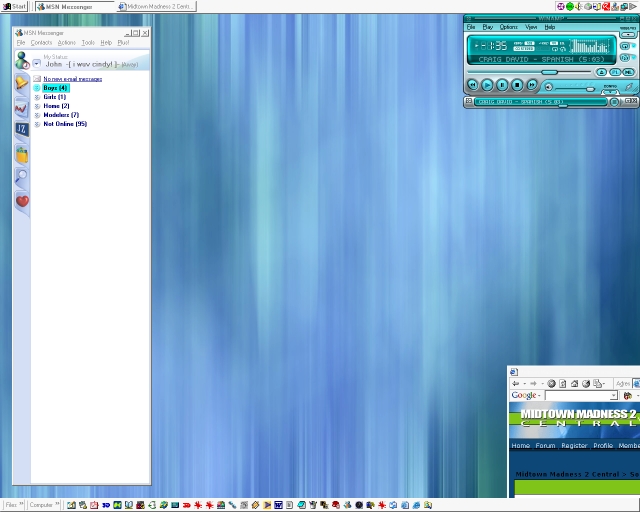The image size is (640, 512).
Task: Click the magnifier search tab in MSN
Action: pyautogui.click(x=22, y=177)
